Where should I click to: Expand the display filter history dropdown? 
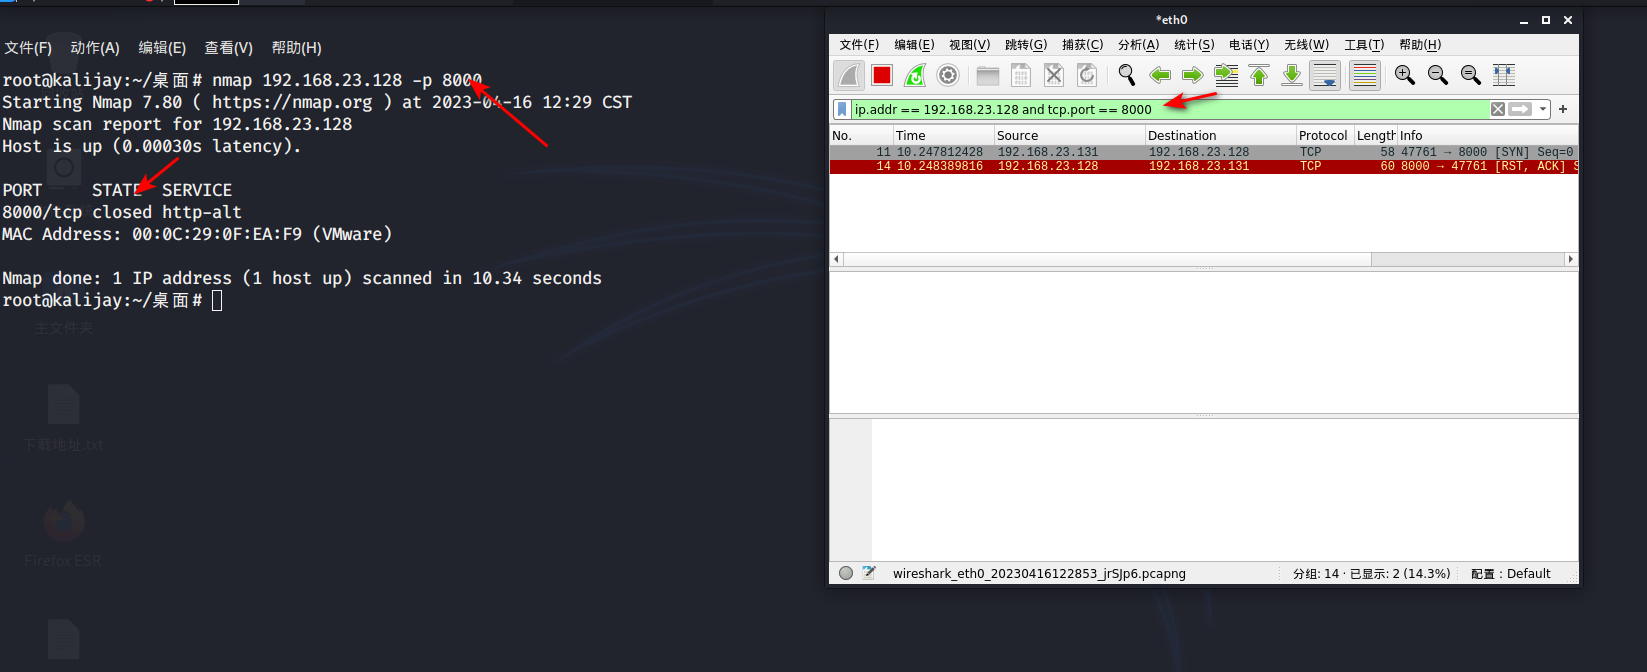coord(1543,109)
